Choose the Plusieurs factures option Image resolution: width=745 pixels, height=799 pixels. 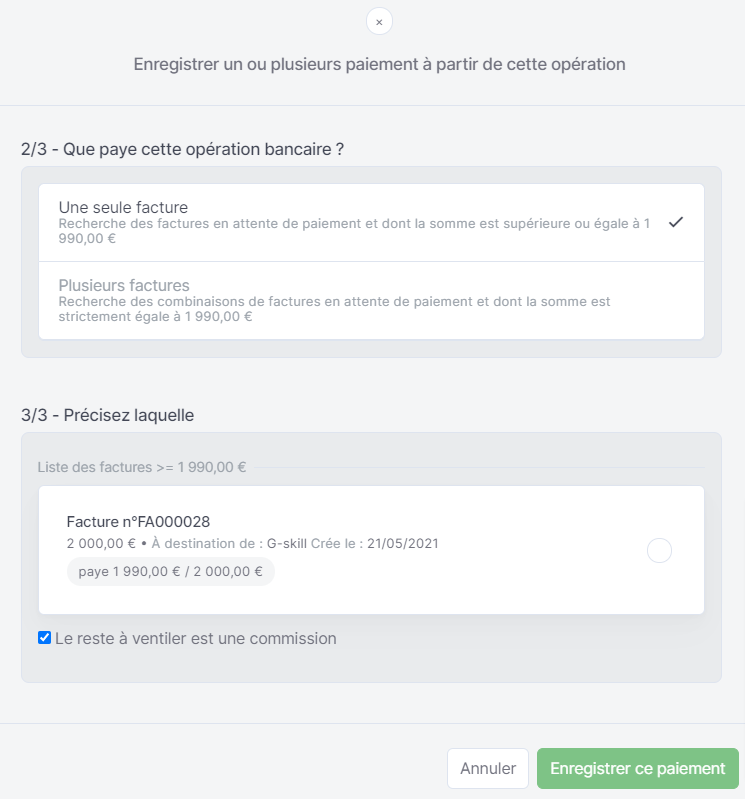click(371, 301)
